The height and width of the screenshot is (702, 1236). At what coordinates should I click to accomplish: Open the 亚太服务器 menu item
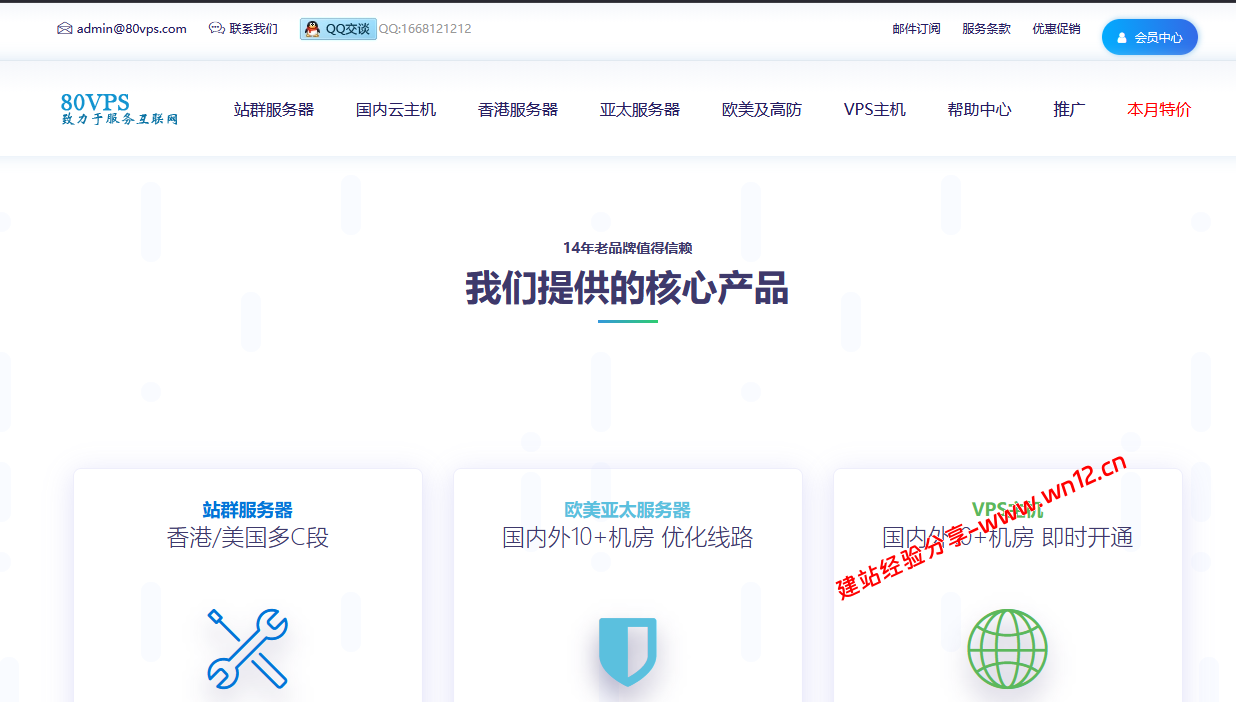tap(640, 110)
